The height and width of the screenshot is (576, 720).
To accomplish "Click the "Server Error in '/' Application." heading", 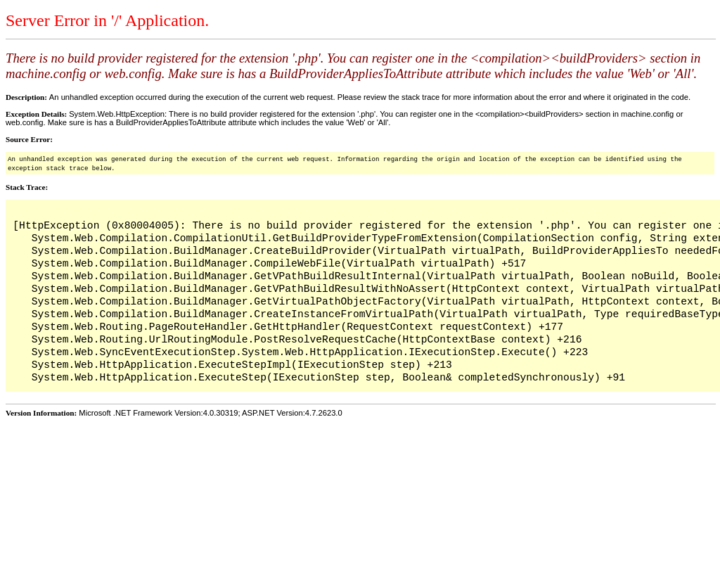I will pyautogui.click(x=107, y=21).
